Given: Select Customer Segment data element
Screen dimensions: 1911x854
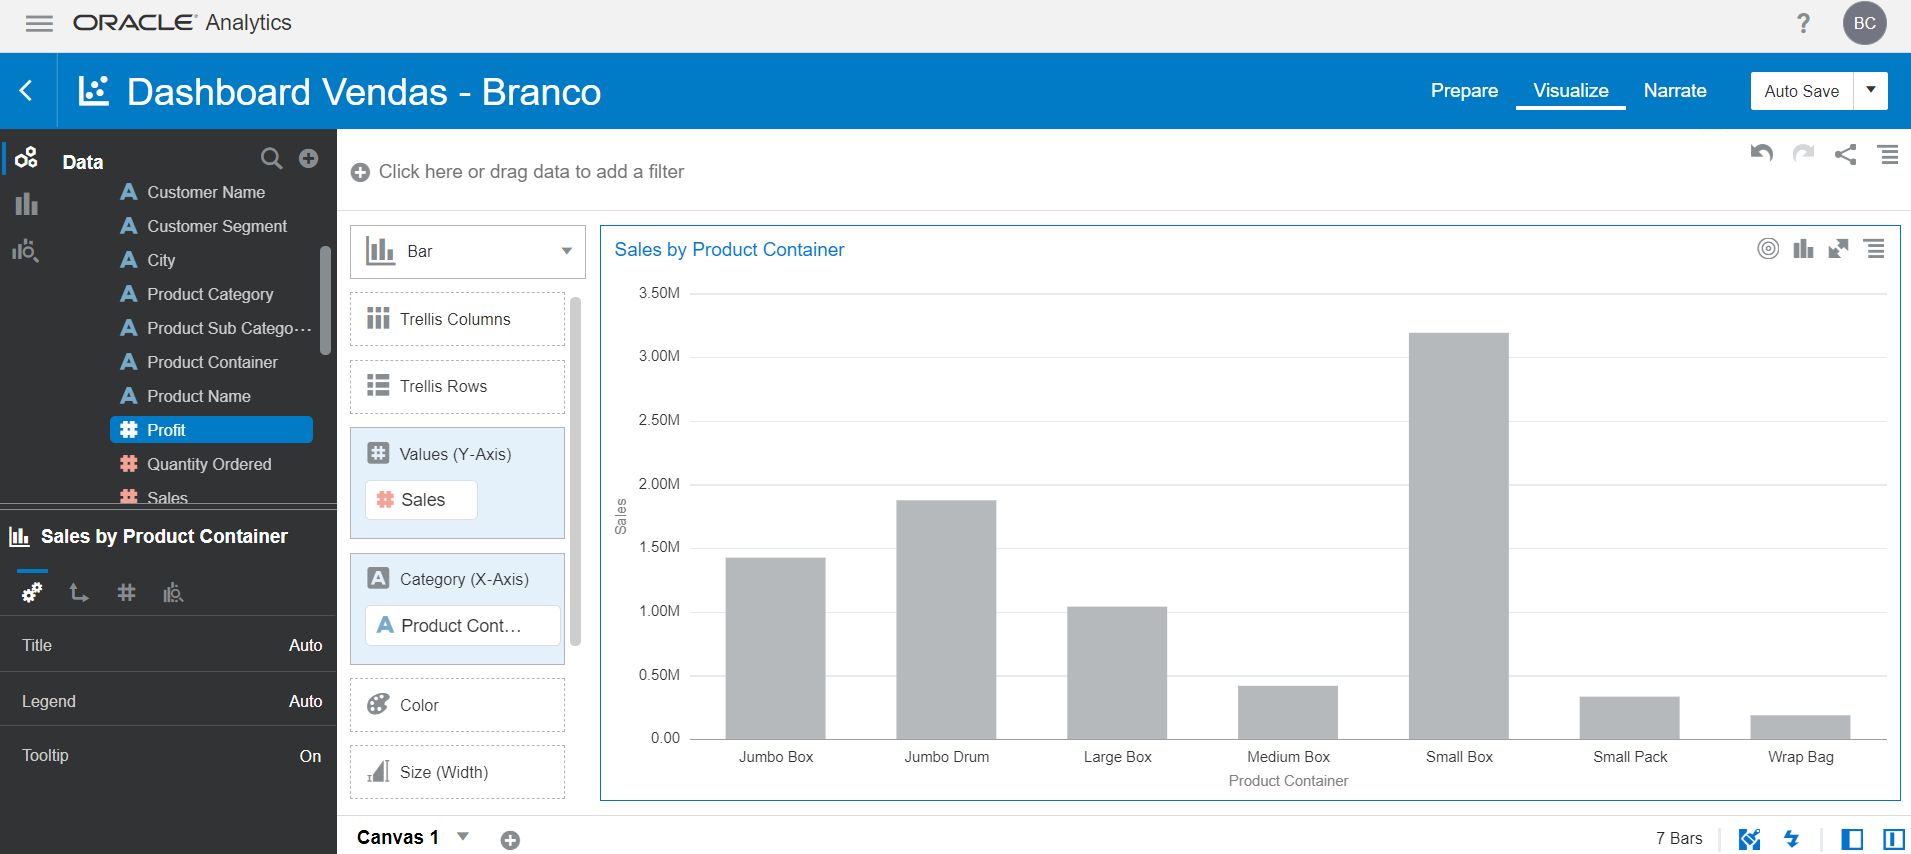Looking at the screenshot, I should [x=217, y=226].
